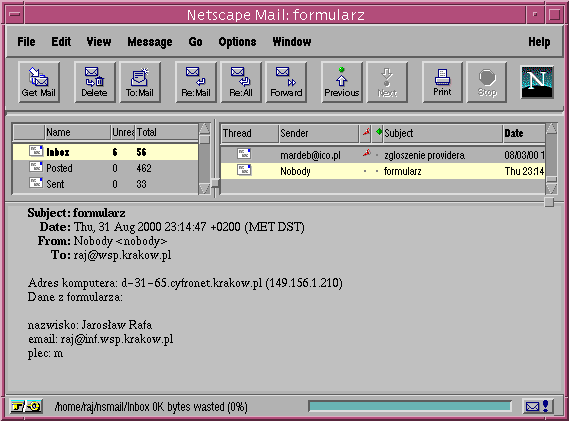Viewport: 569px width, 421px height.
Task: Click the date 08/03/00 in message list
Action: coord(524,155)
